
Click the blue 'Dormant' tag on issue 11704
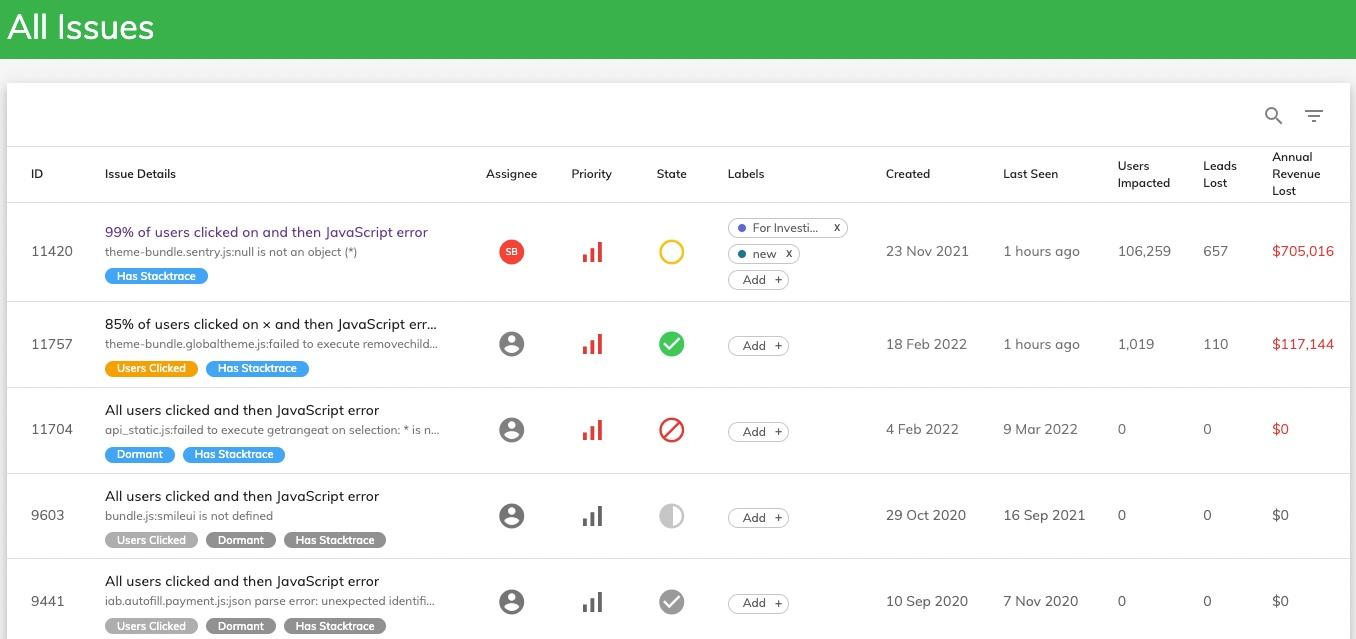tap(140, 454)
